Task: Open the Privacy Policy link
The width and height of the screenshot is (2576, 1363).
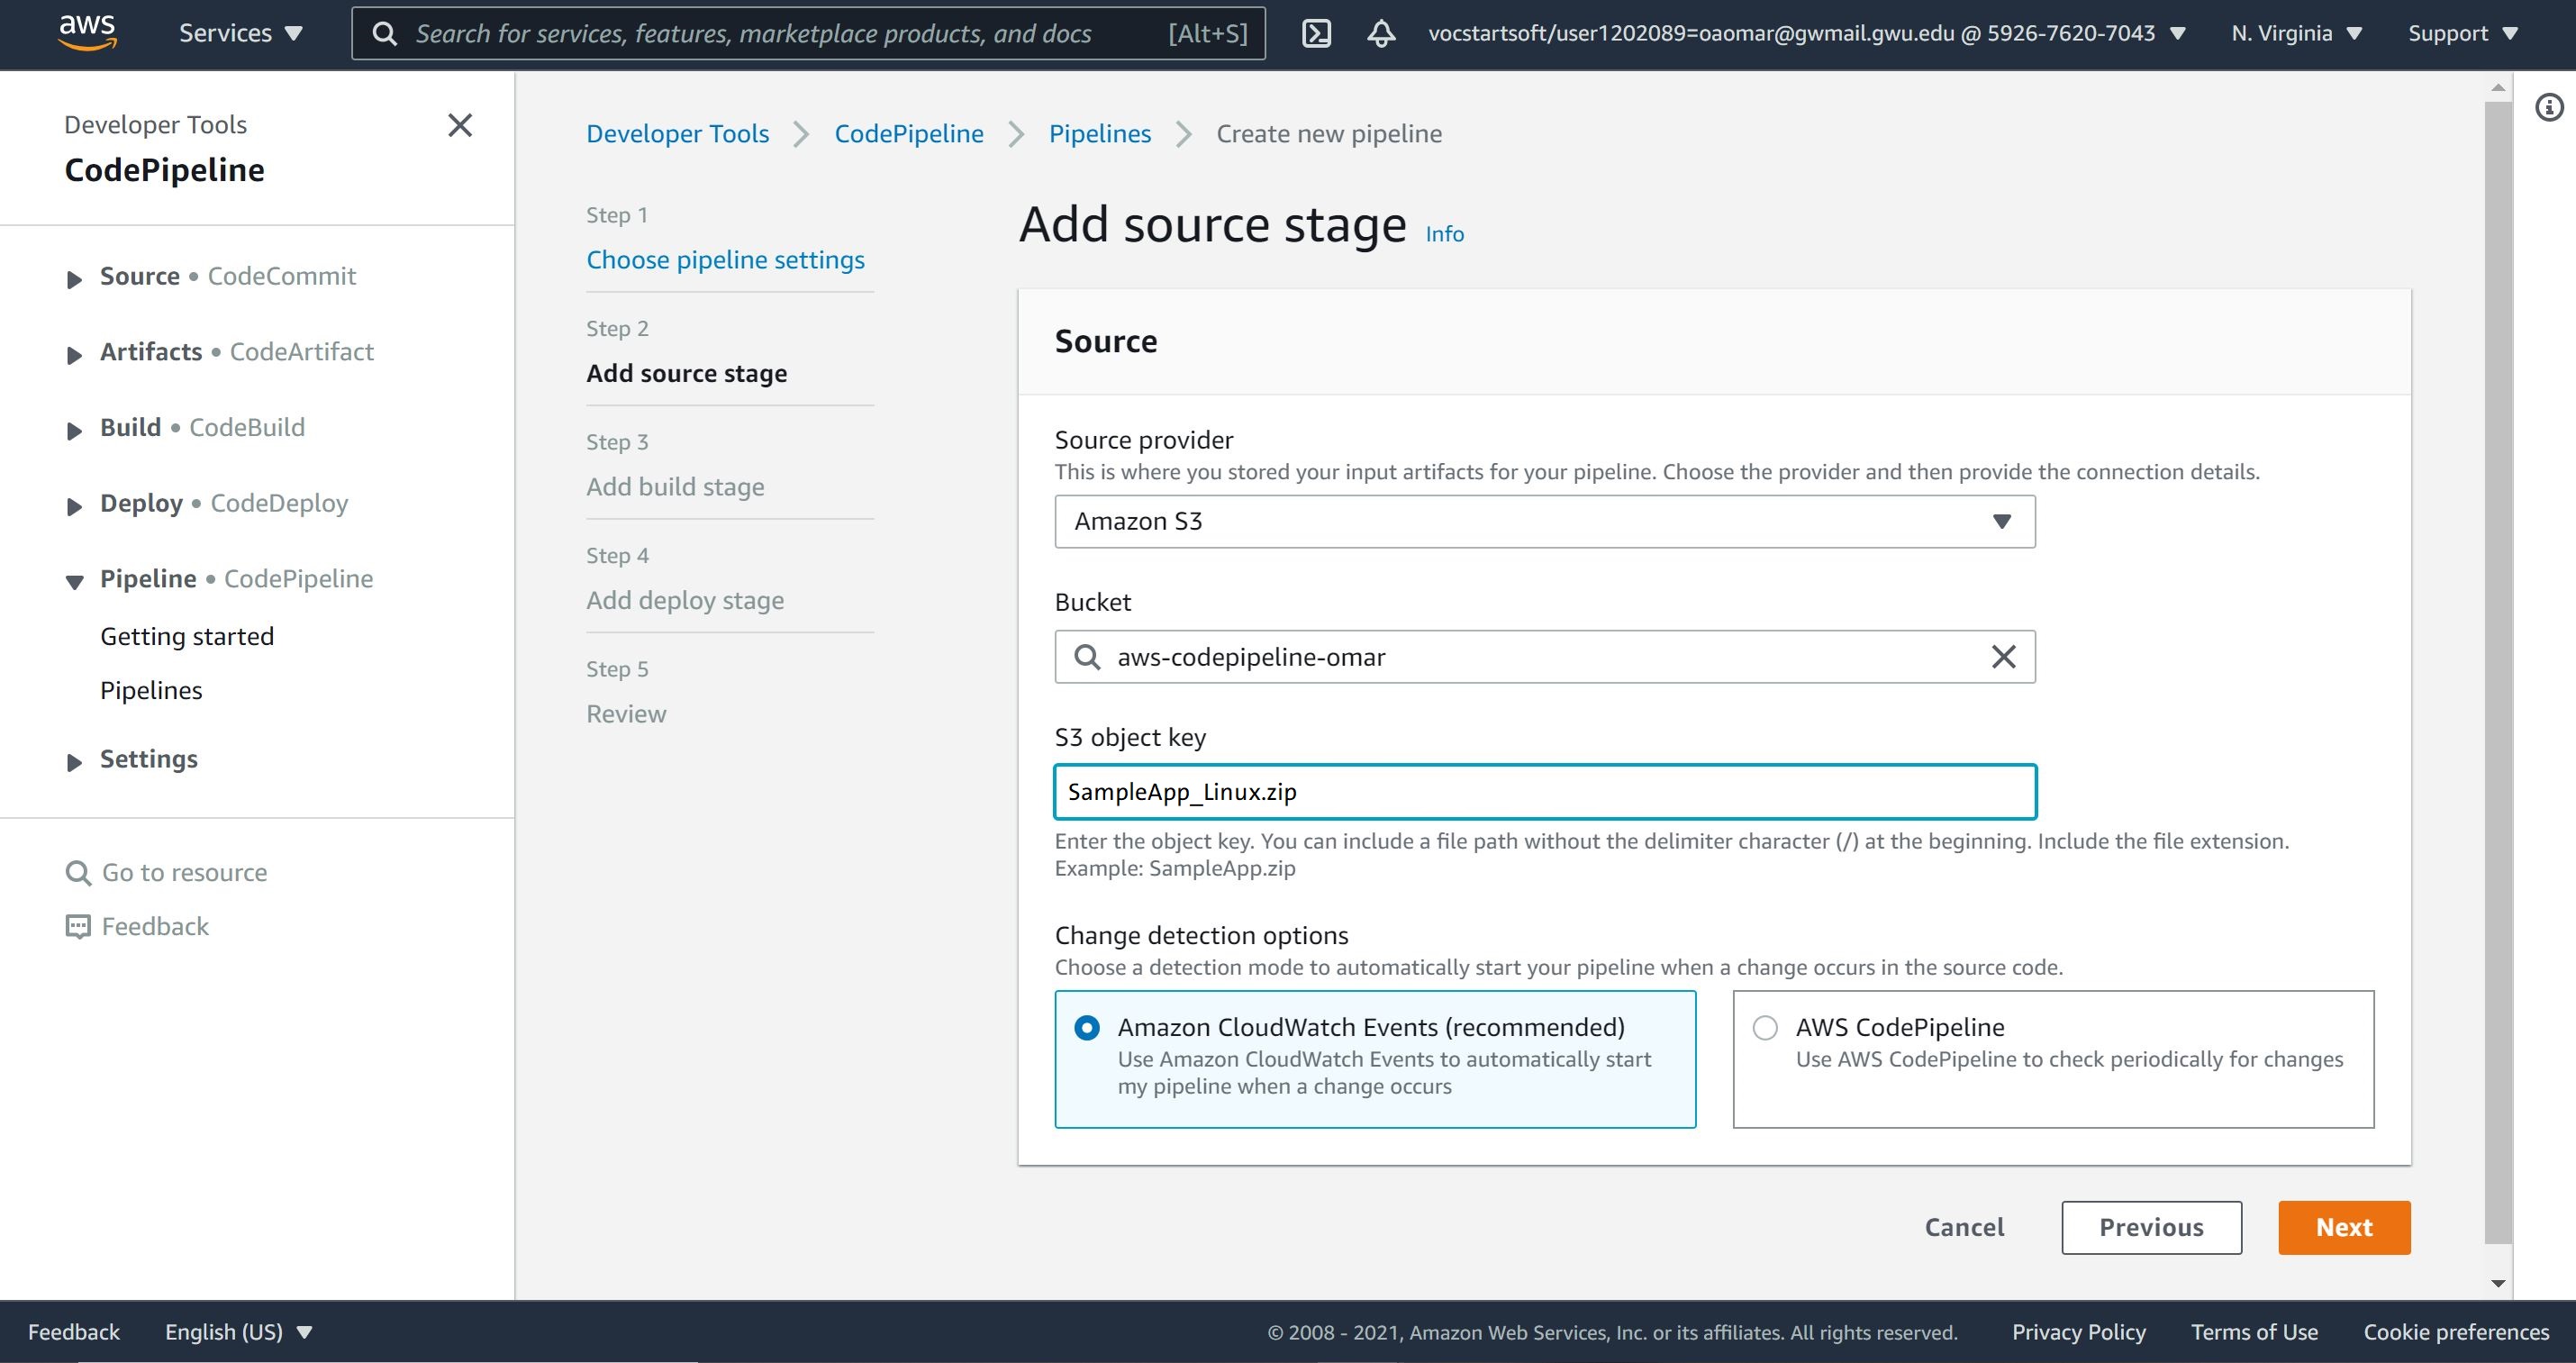Action: point(2078,1332)
